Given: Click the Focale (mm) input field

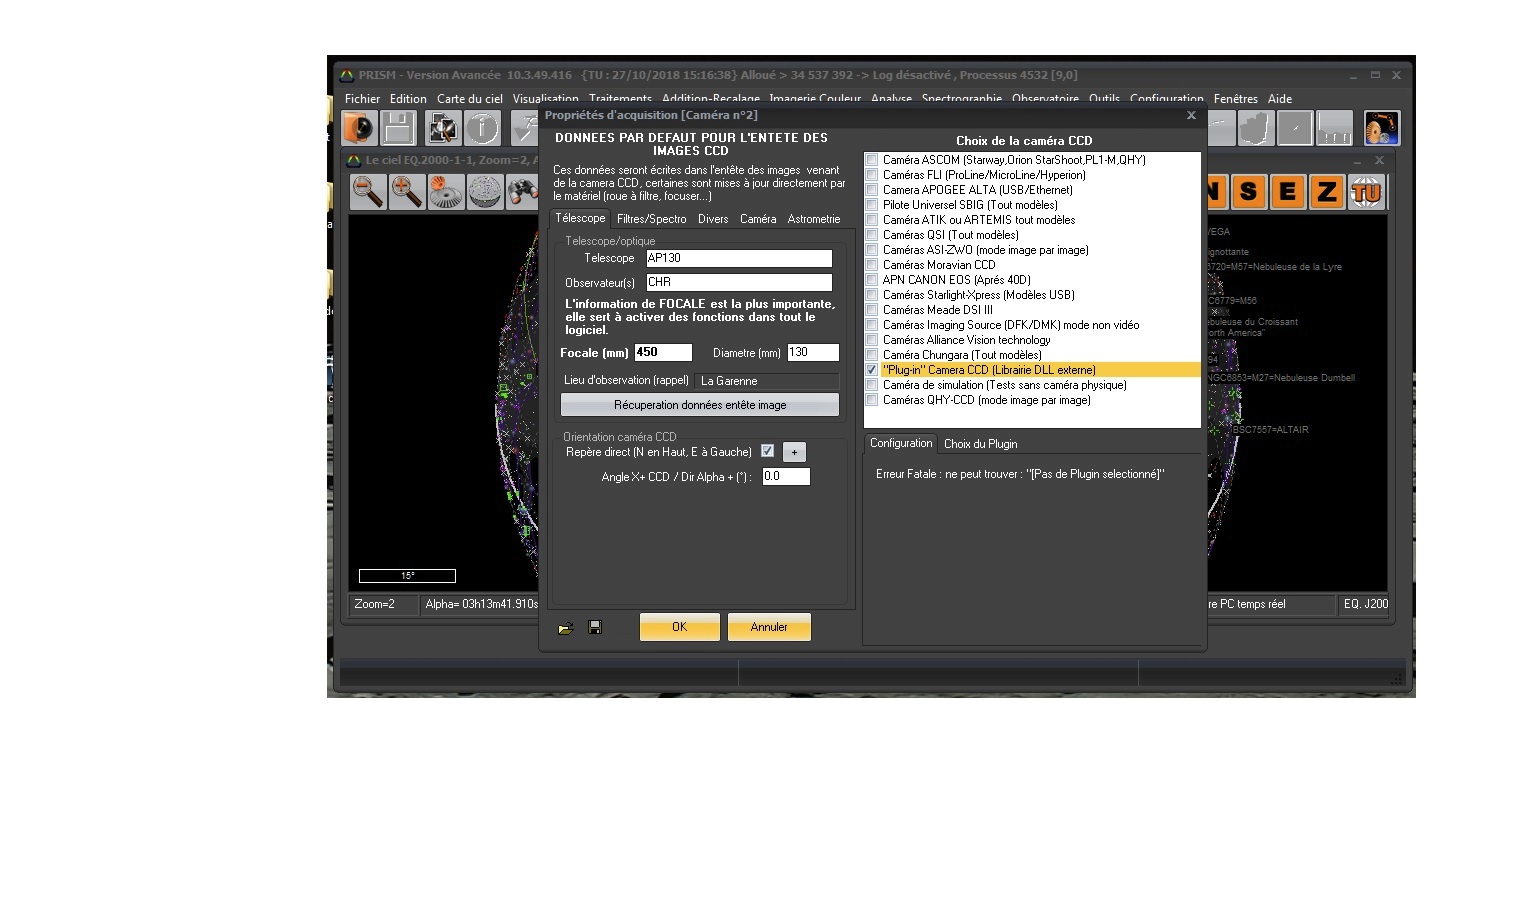Looking at the screenshot, I should 663,352.
